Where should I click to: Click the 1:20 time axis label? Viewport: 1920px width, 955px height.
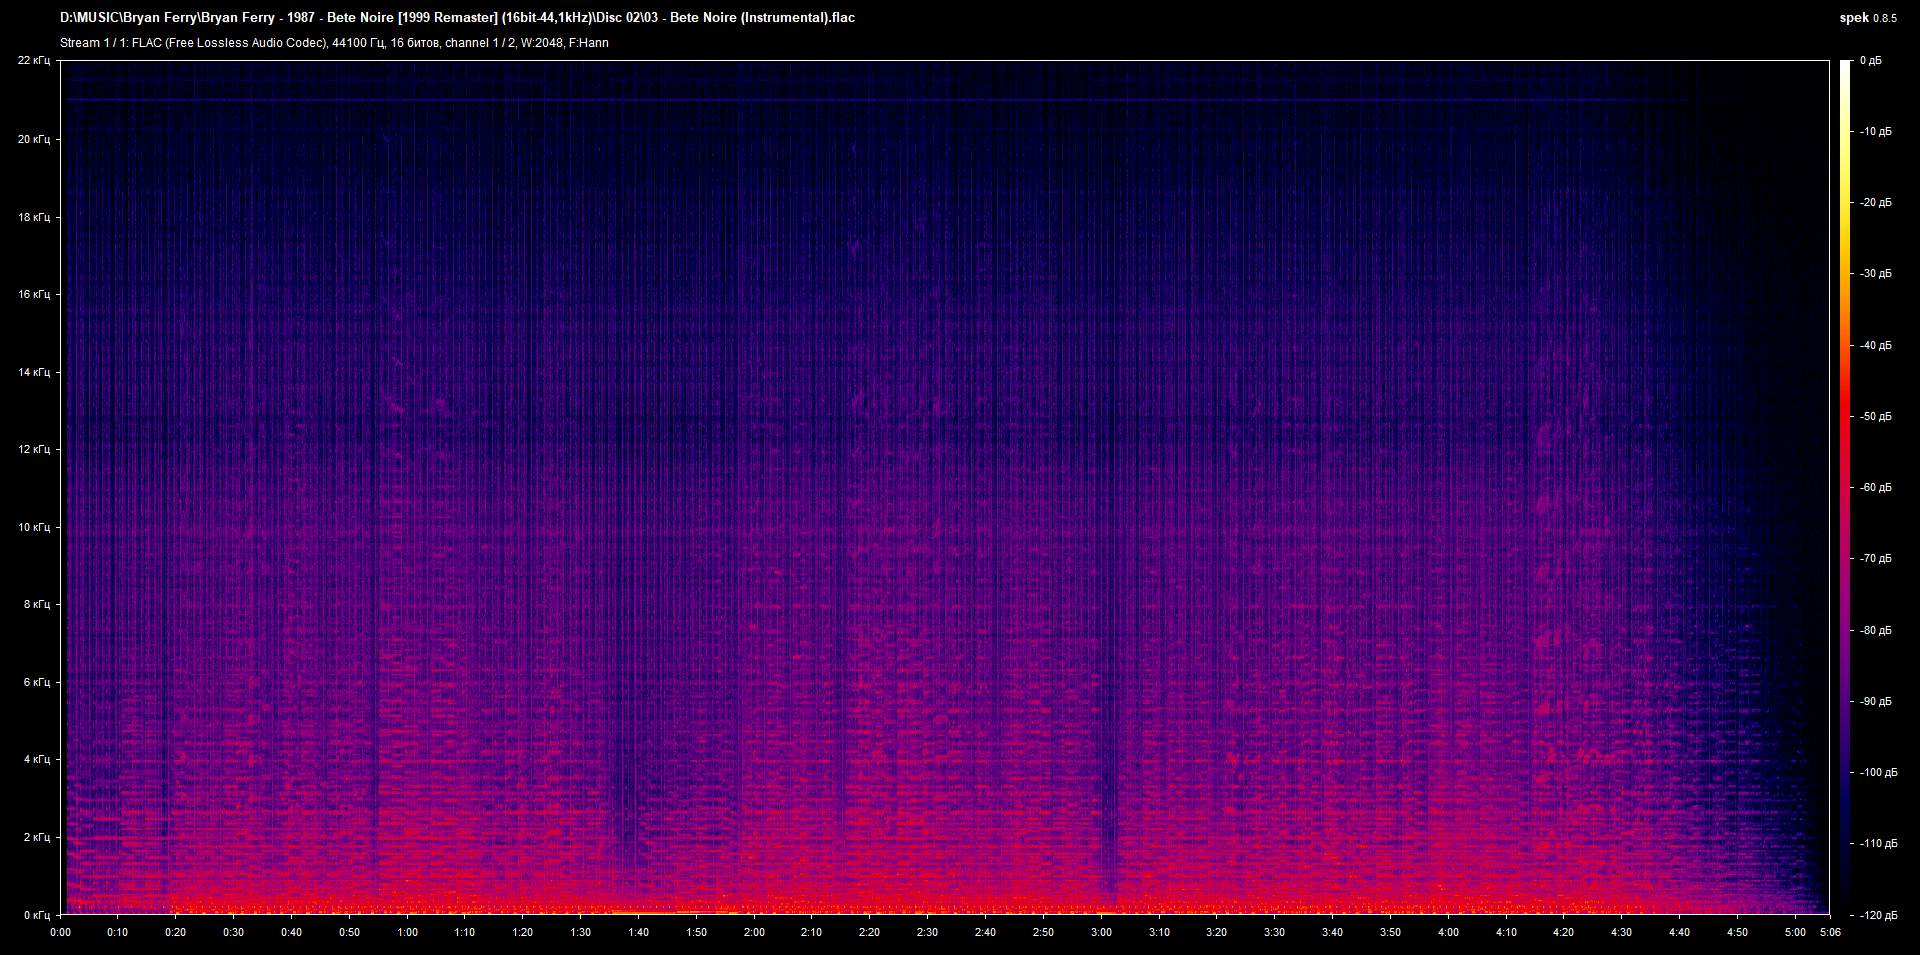point(523,932)
